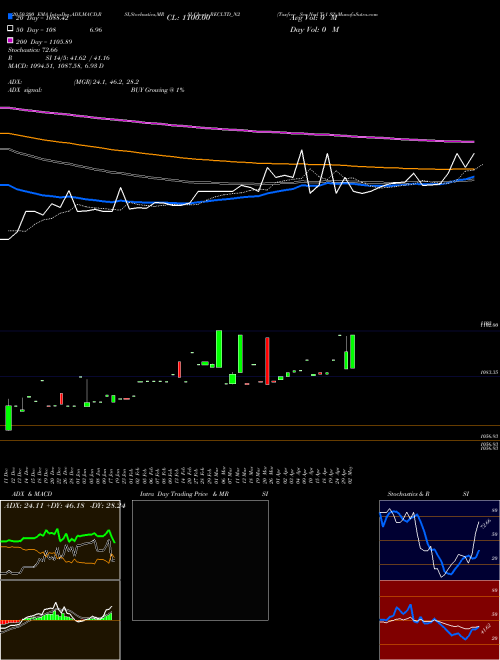Click the 'Avg Vol: 0 M' label
500x660 pixels.
(314, 18)
